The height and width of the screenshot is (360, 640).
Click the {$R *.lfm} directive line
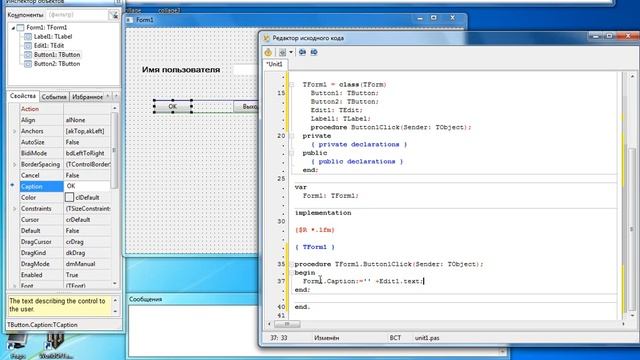coord(315,230)
